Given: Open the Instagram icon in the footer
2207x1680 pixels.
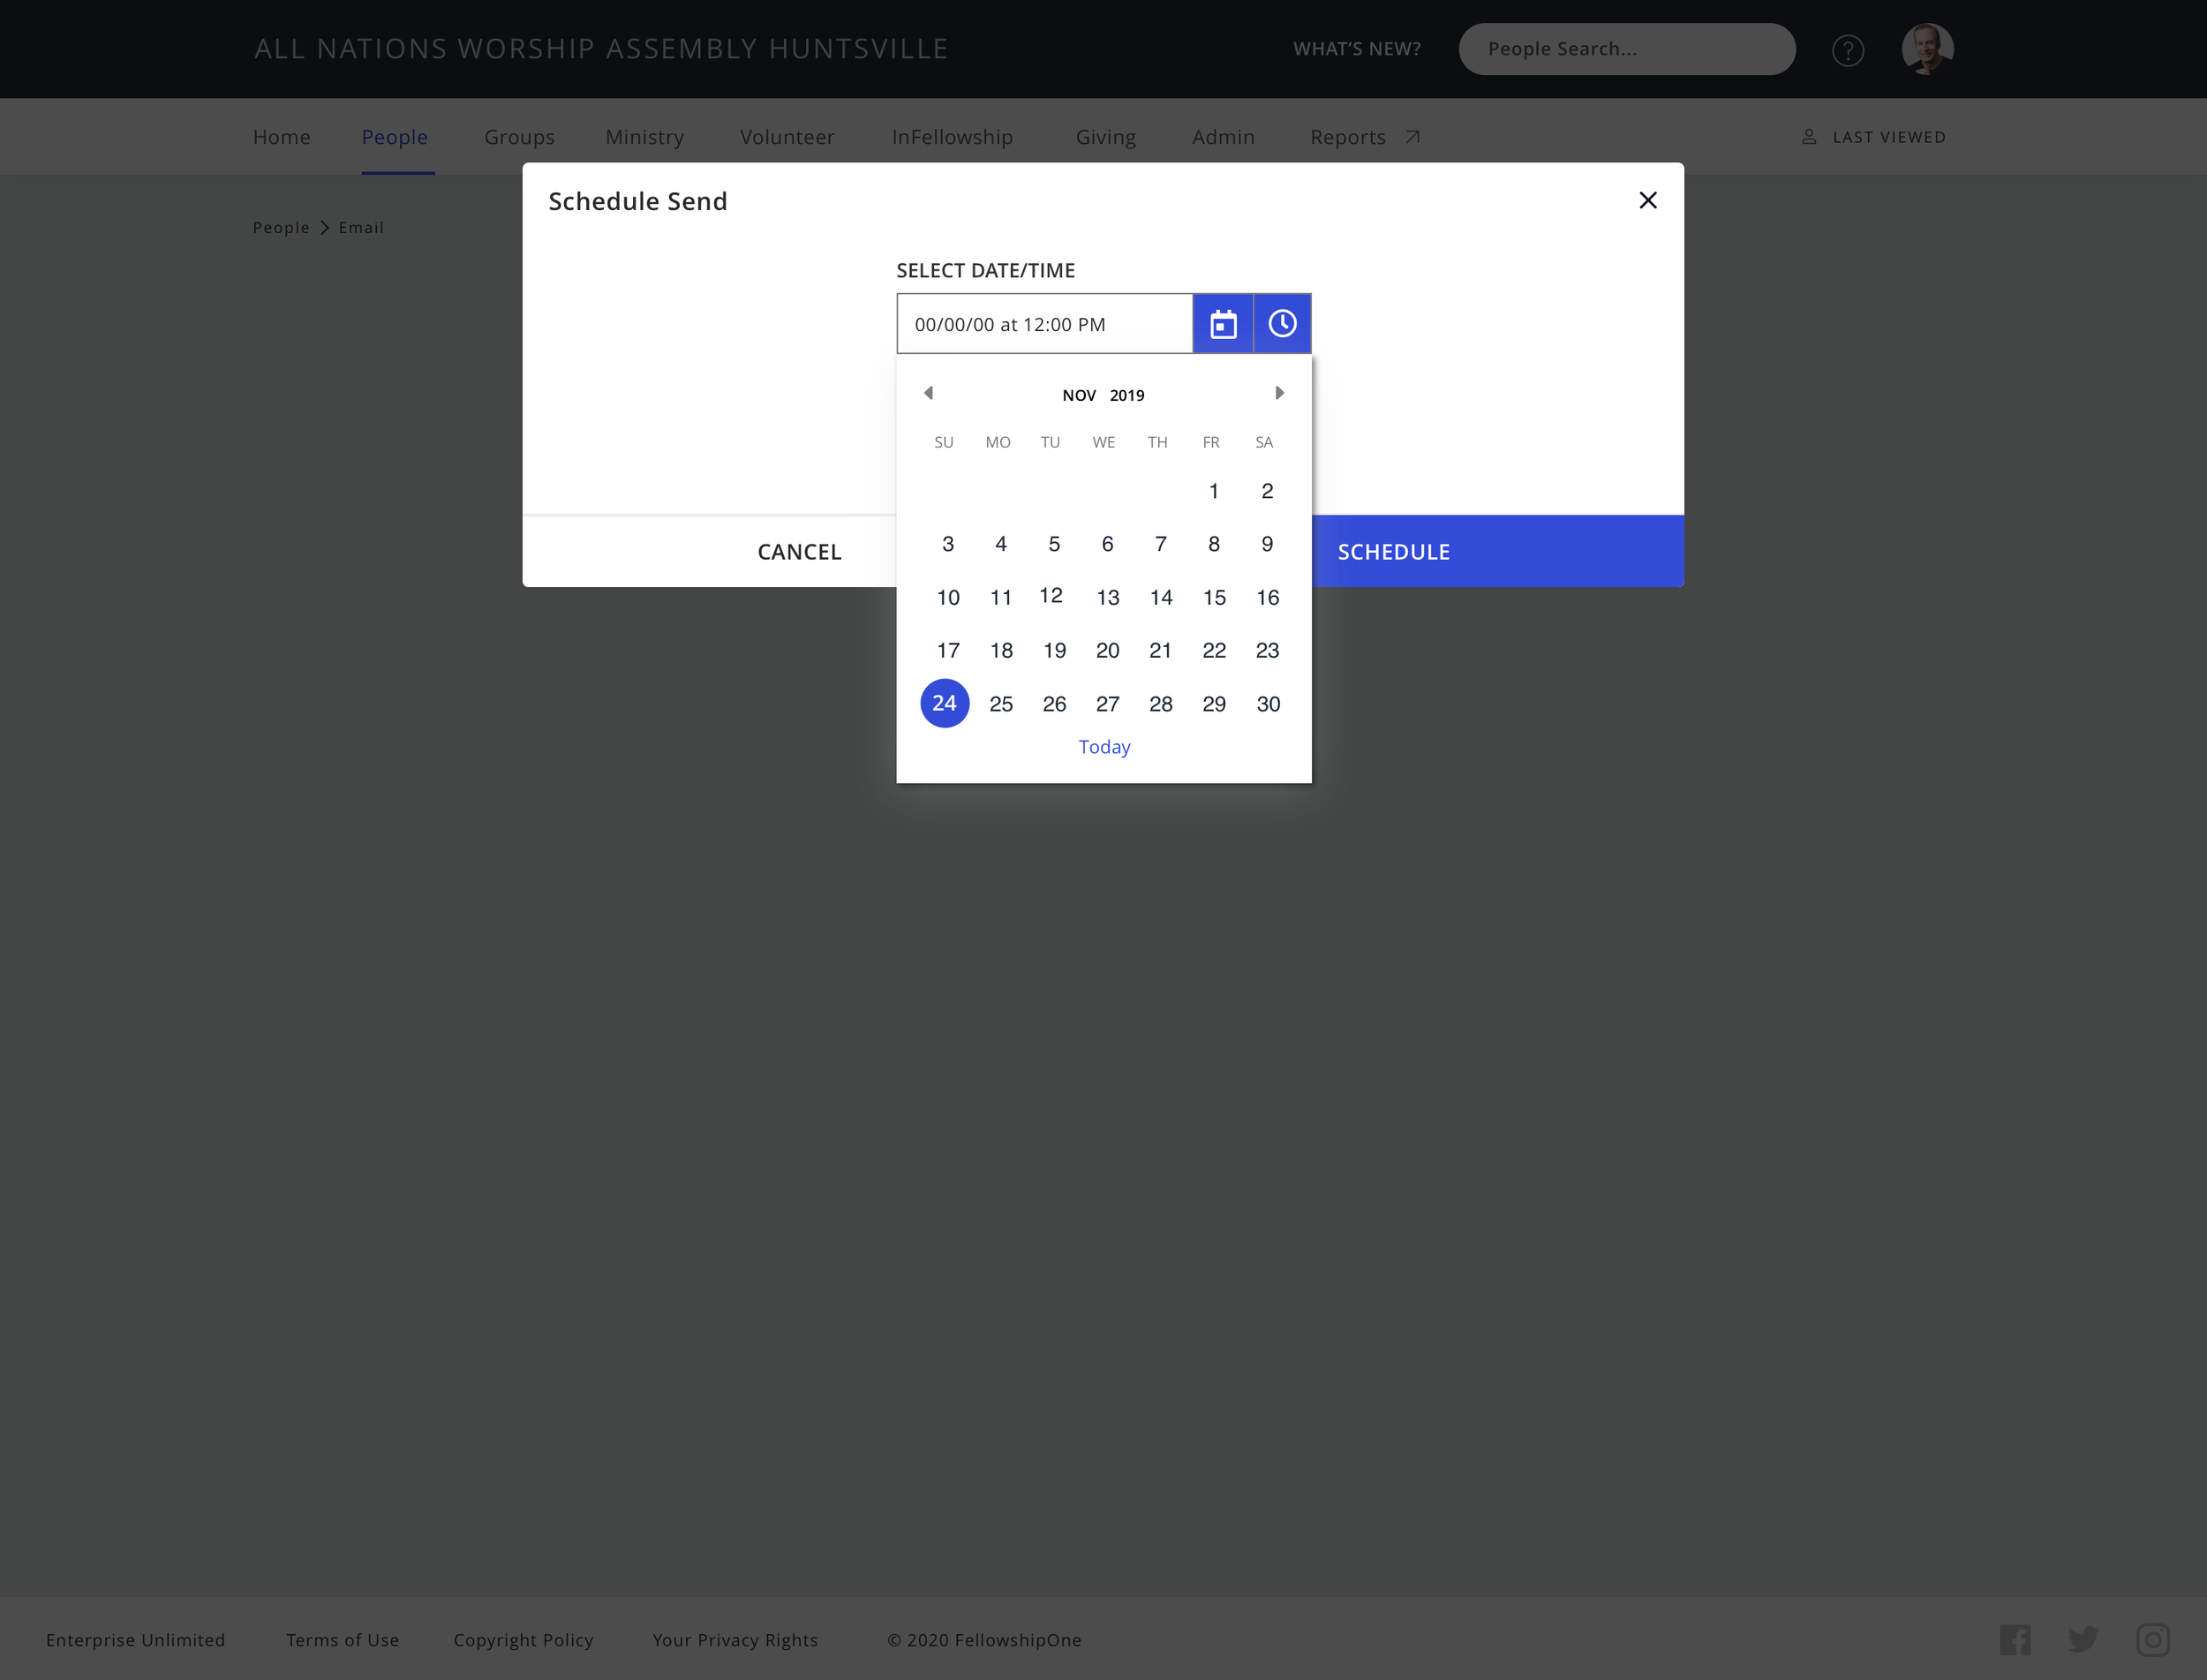Looking at the screenshot, I should (x=2153, y=1639).
